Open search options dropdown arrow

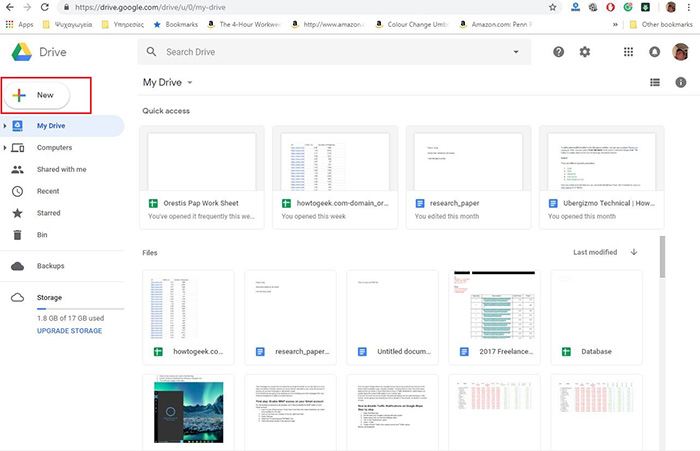coord(515,52)
